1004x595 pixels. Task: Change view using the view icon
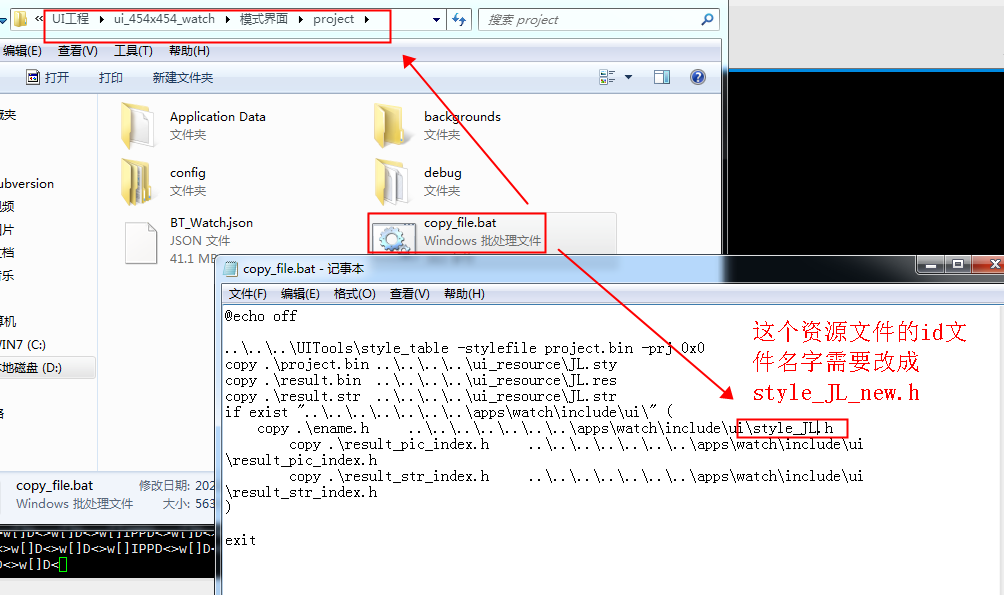607,77
